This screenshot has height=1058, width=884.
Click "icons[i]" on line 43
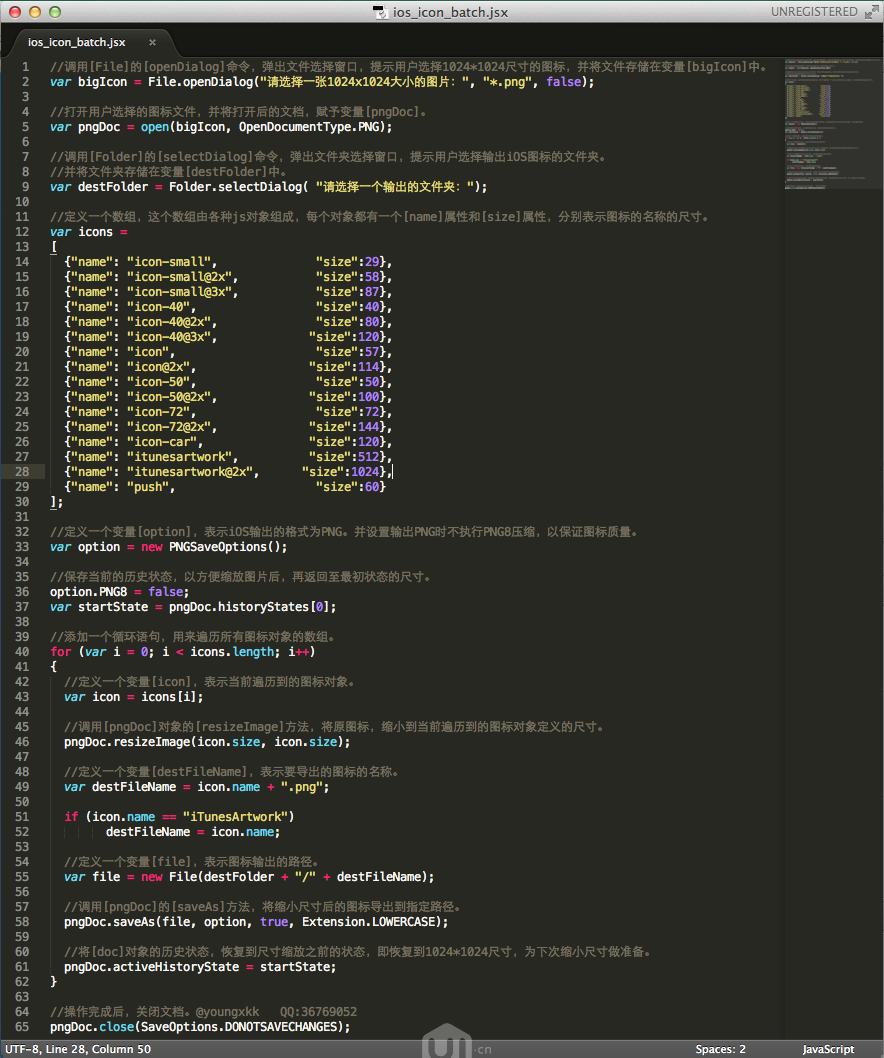(x=169, y=697)
